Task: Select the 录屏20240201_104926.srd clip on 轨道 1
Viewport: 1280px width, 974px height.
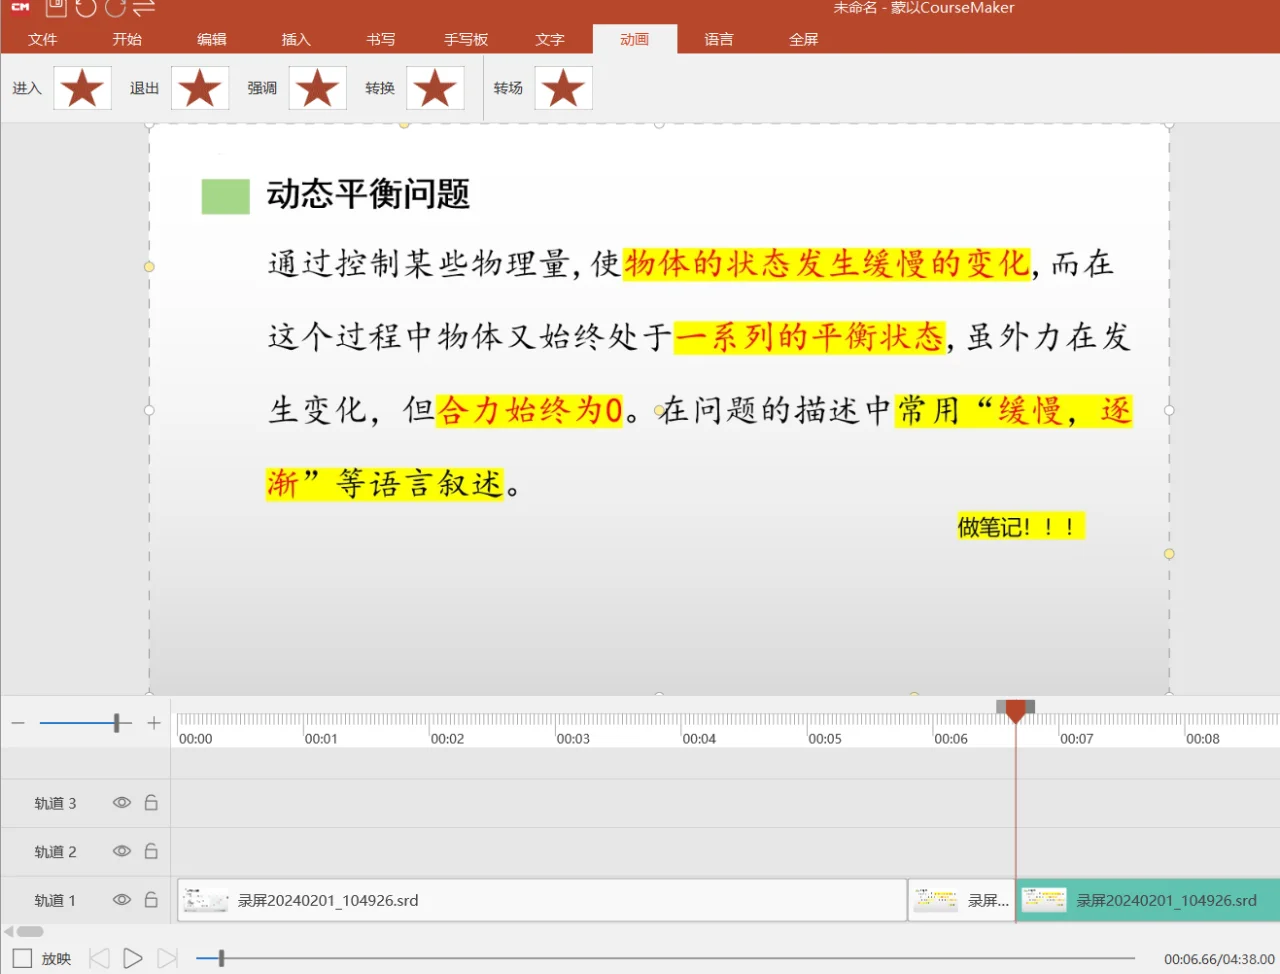Action: [x=540, y=899]
